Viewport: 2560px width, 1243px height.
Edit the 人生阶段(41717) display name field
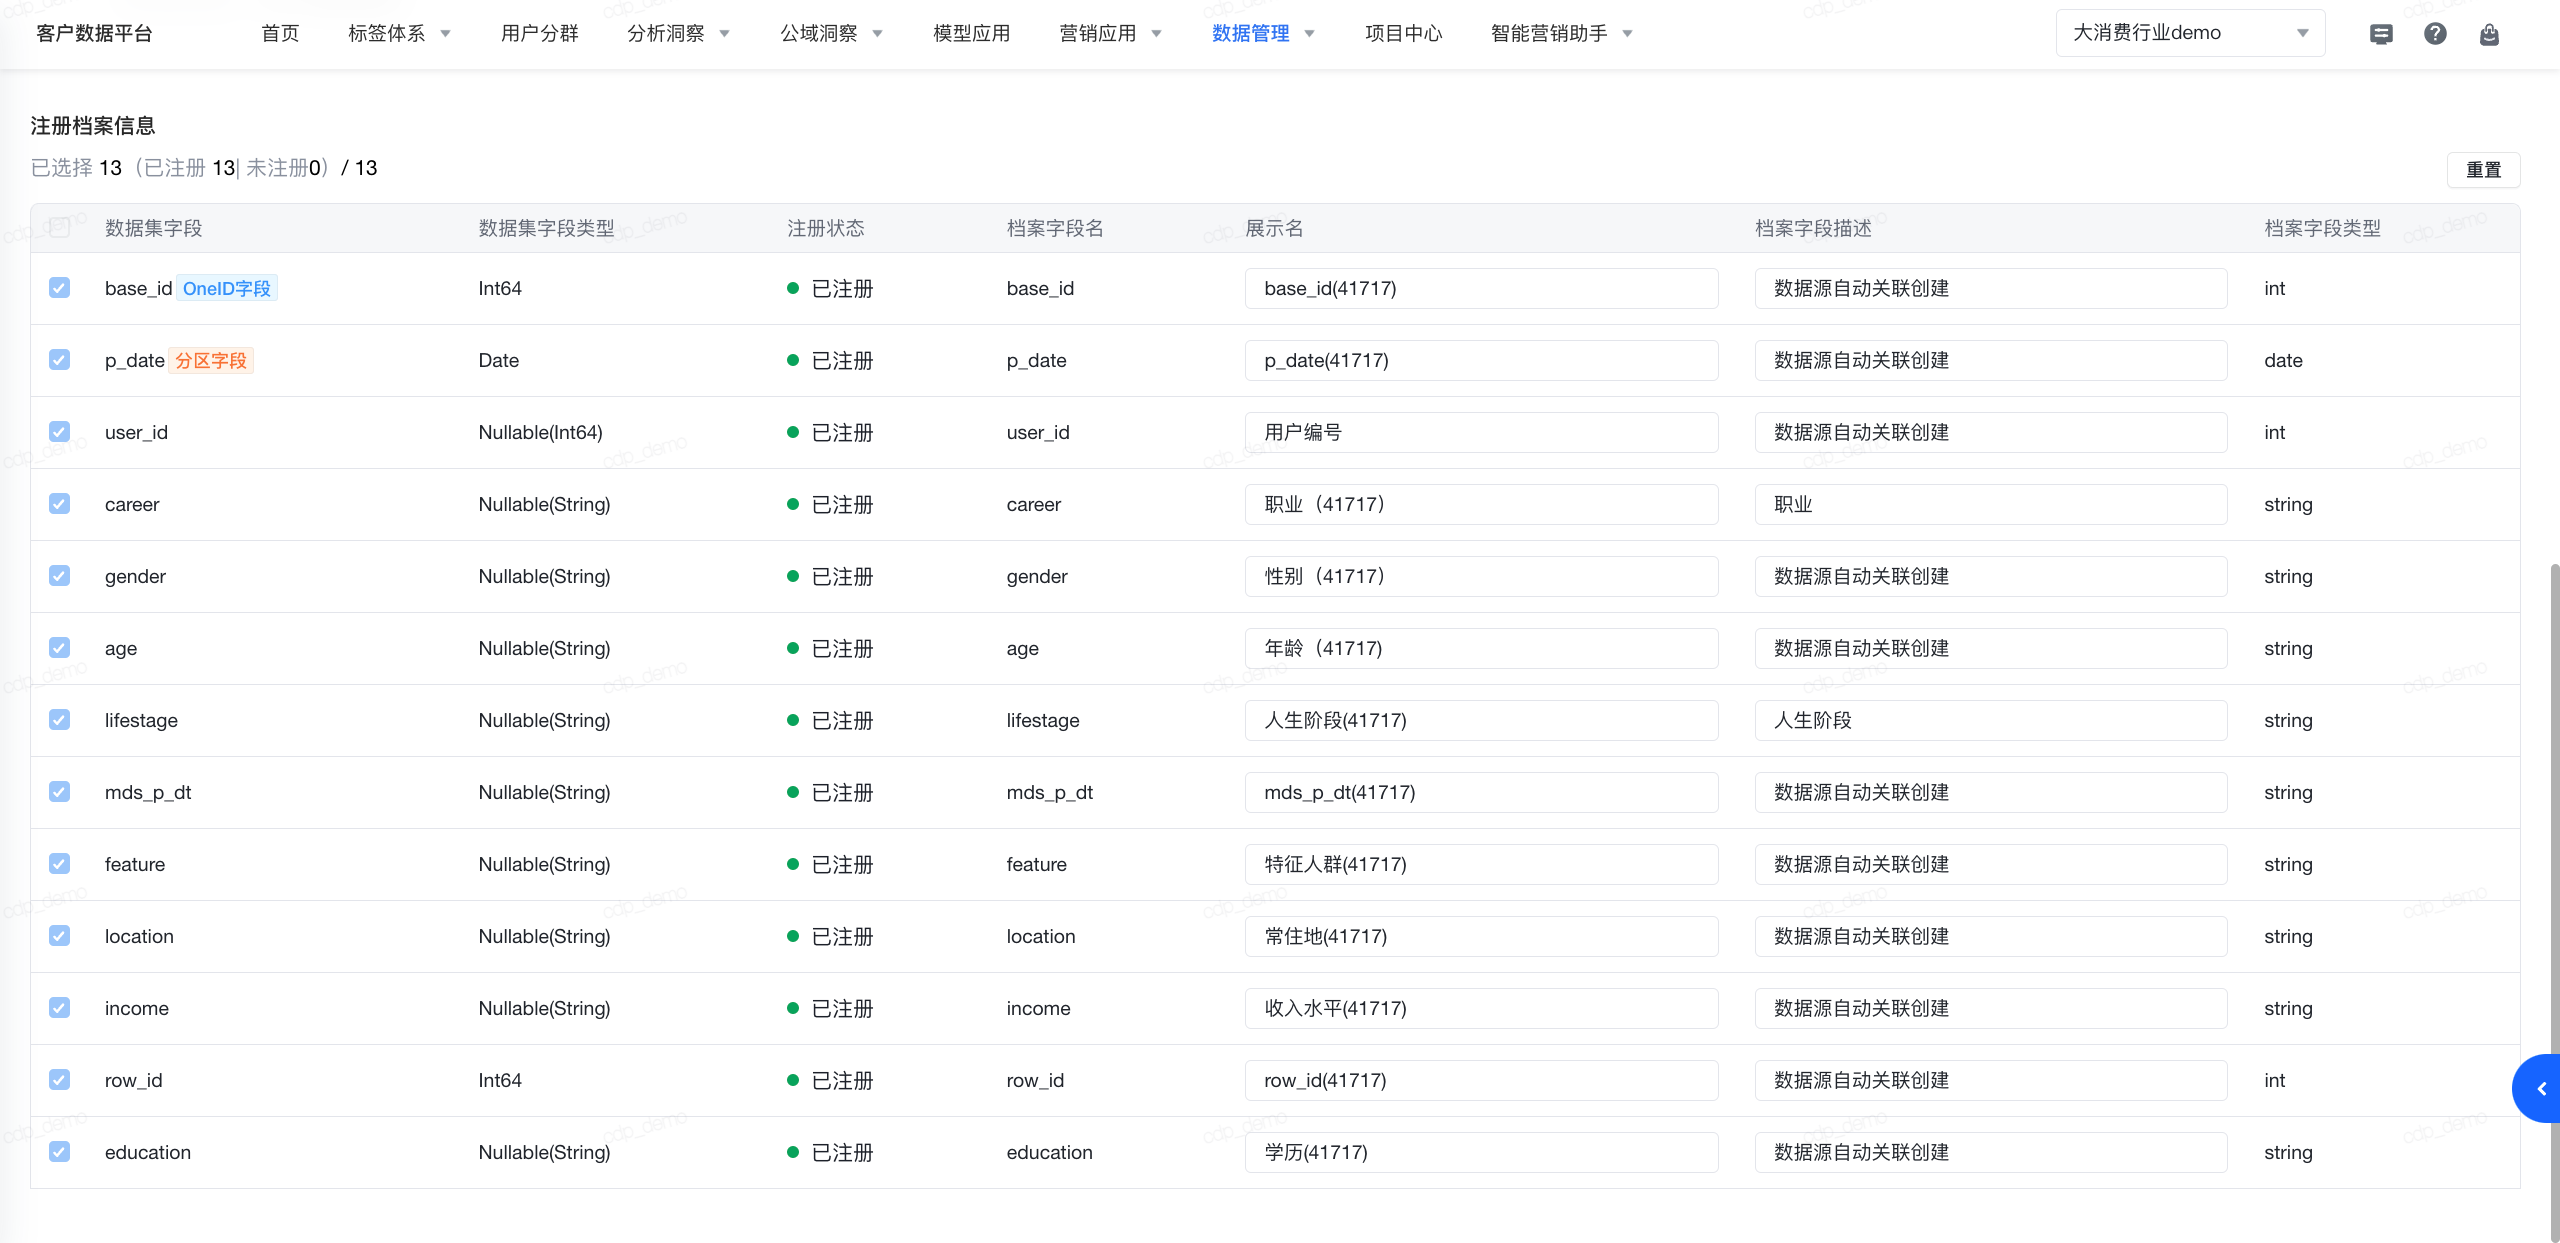[1481, 720]
